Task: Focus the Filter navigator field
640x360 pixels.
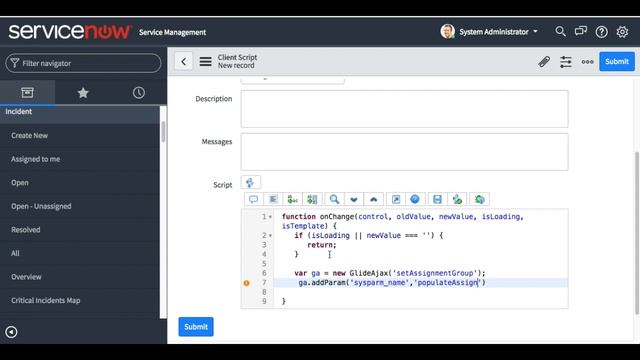Action: [83, 63]
